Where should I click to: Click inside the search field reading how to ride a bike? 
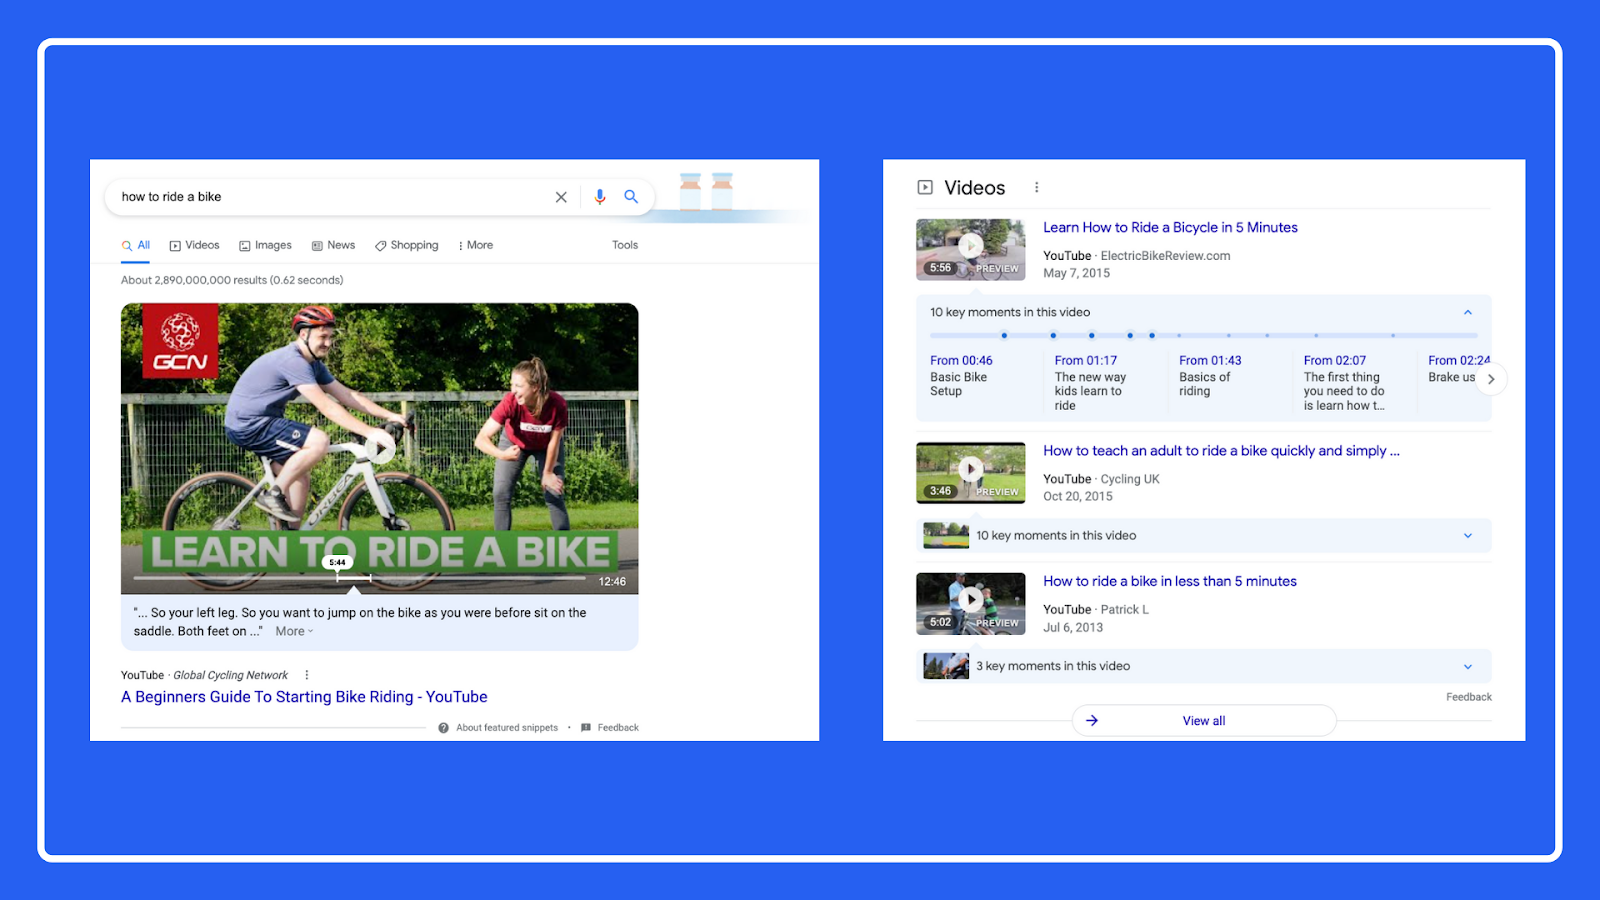330,197
